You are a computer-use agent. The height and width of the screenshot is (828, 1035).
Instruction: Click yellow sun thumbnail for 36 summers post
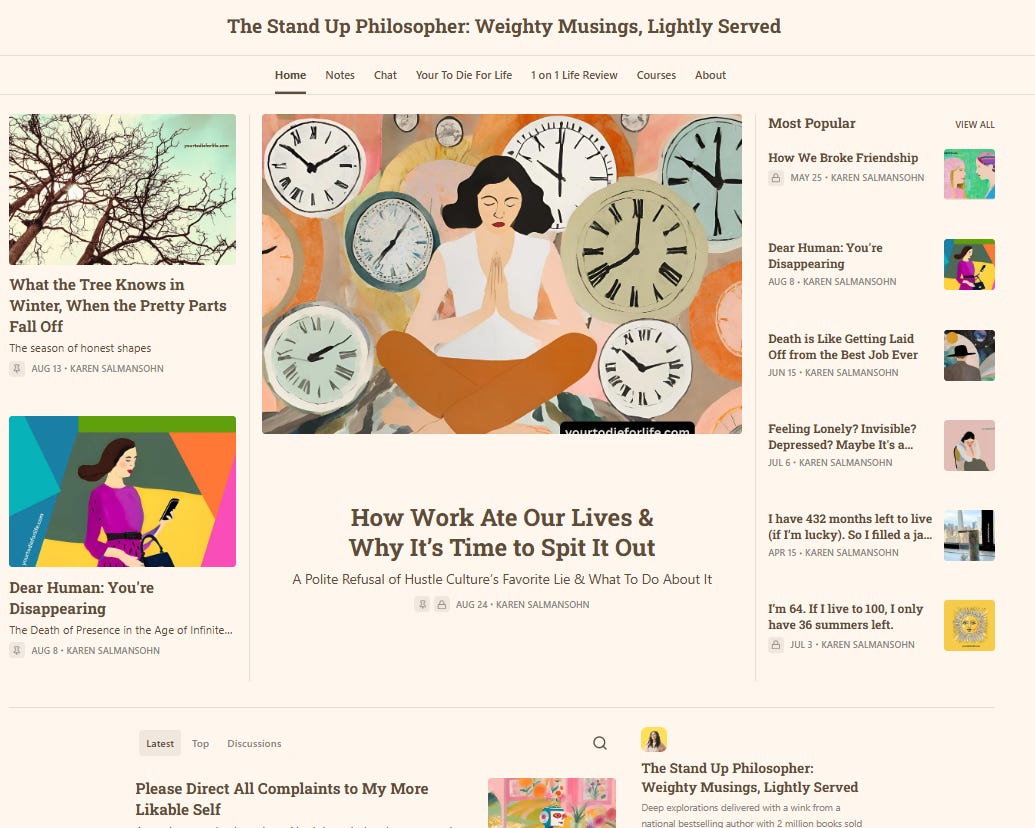[x=969, y=625]
